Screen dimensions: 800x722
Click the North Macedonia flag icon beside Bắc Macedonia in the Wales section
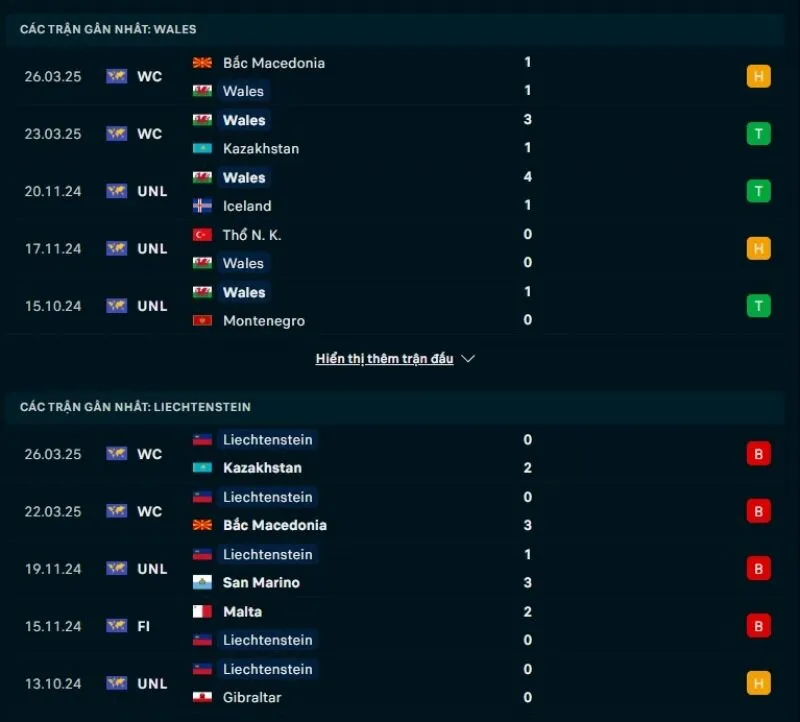click(x=202, y=63)
